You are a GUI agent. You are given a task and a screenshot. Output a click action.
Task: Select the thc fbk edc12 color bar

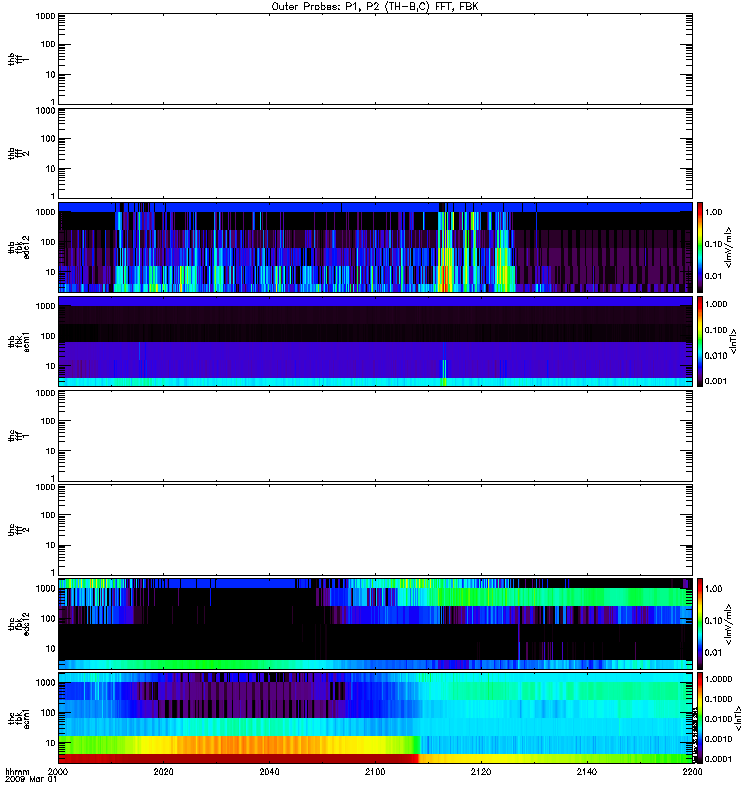(700, 623)
